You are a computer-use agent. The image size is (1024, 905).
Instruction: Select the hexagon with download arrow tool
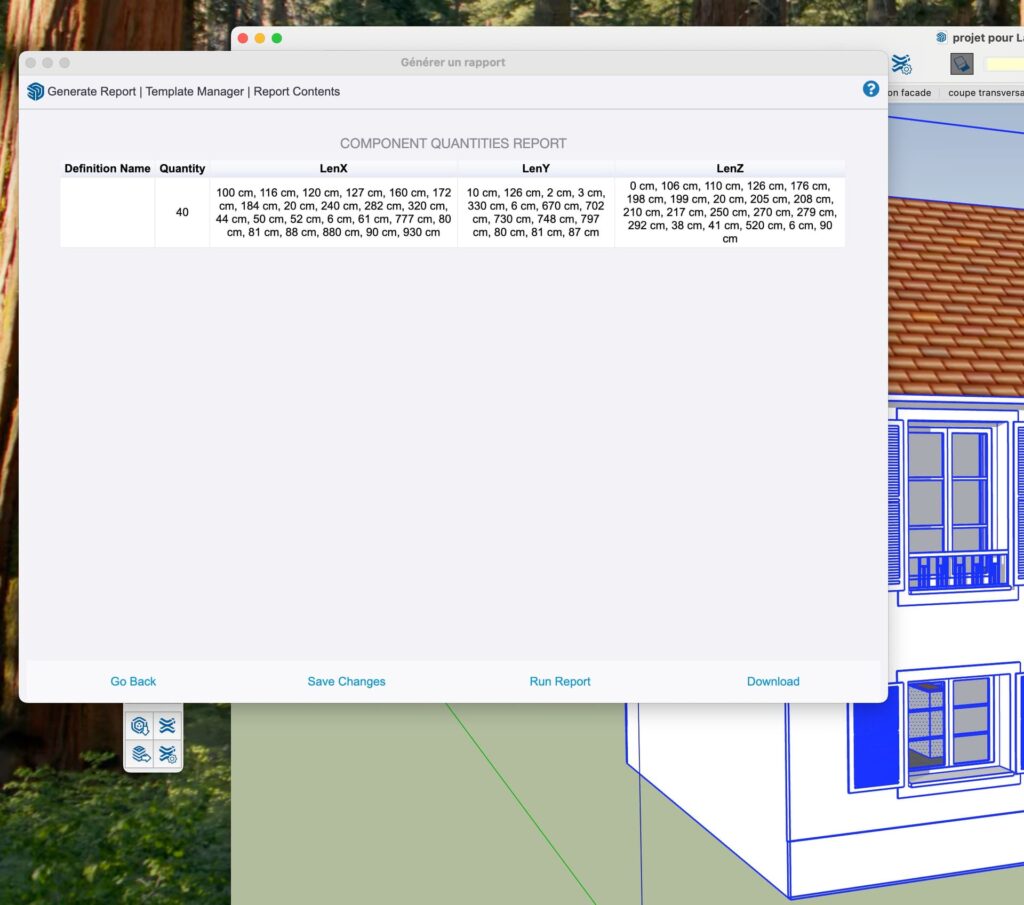click(x=140, y=725)
